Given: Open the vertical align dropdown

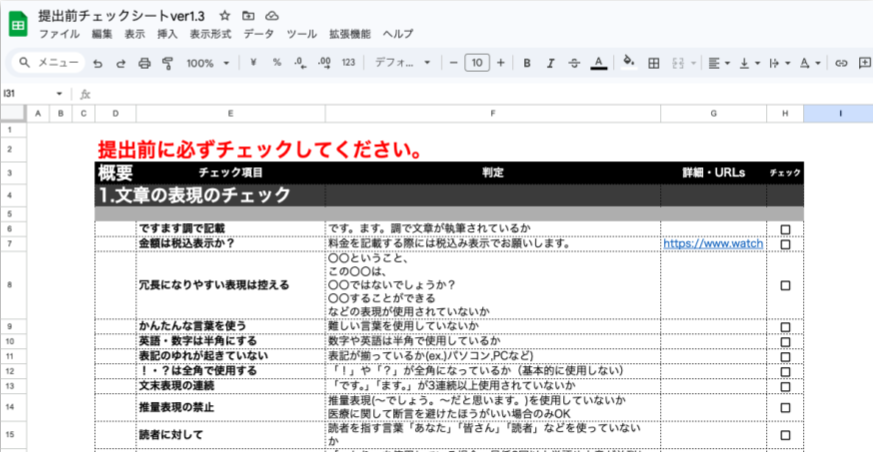Looking at the screenshot, I should tap(749, 63).
